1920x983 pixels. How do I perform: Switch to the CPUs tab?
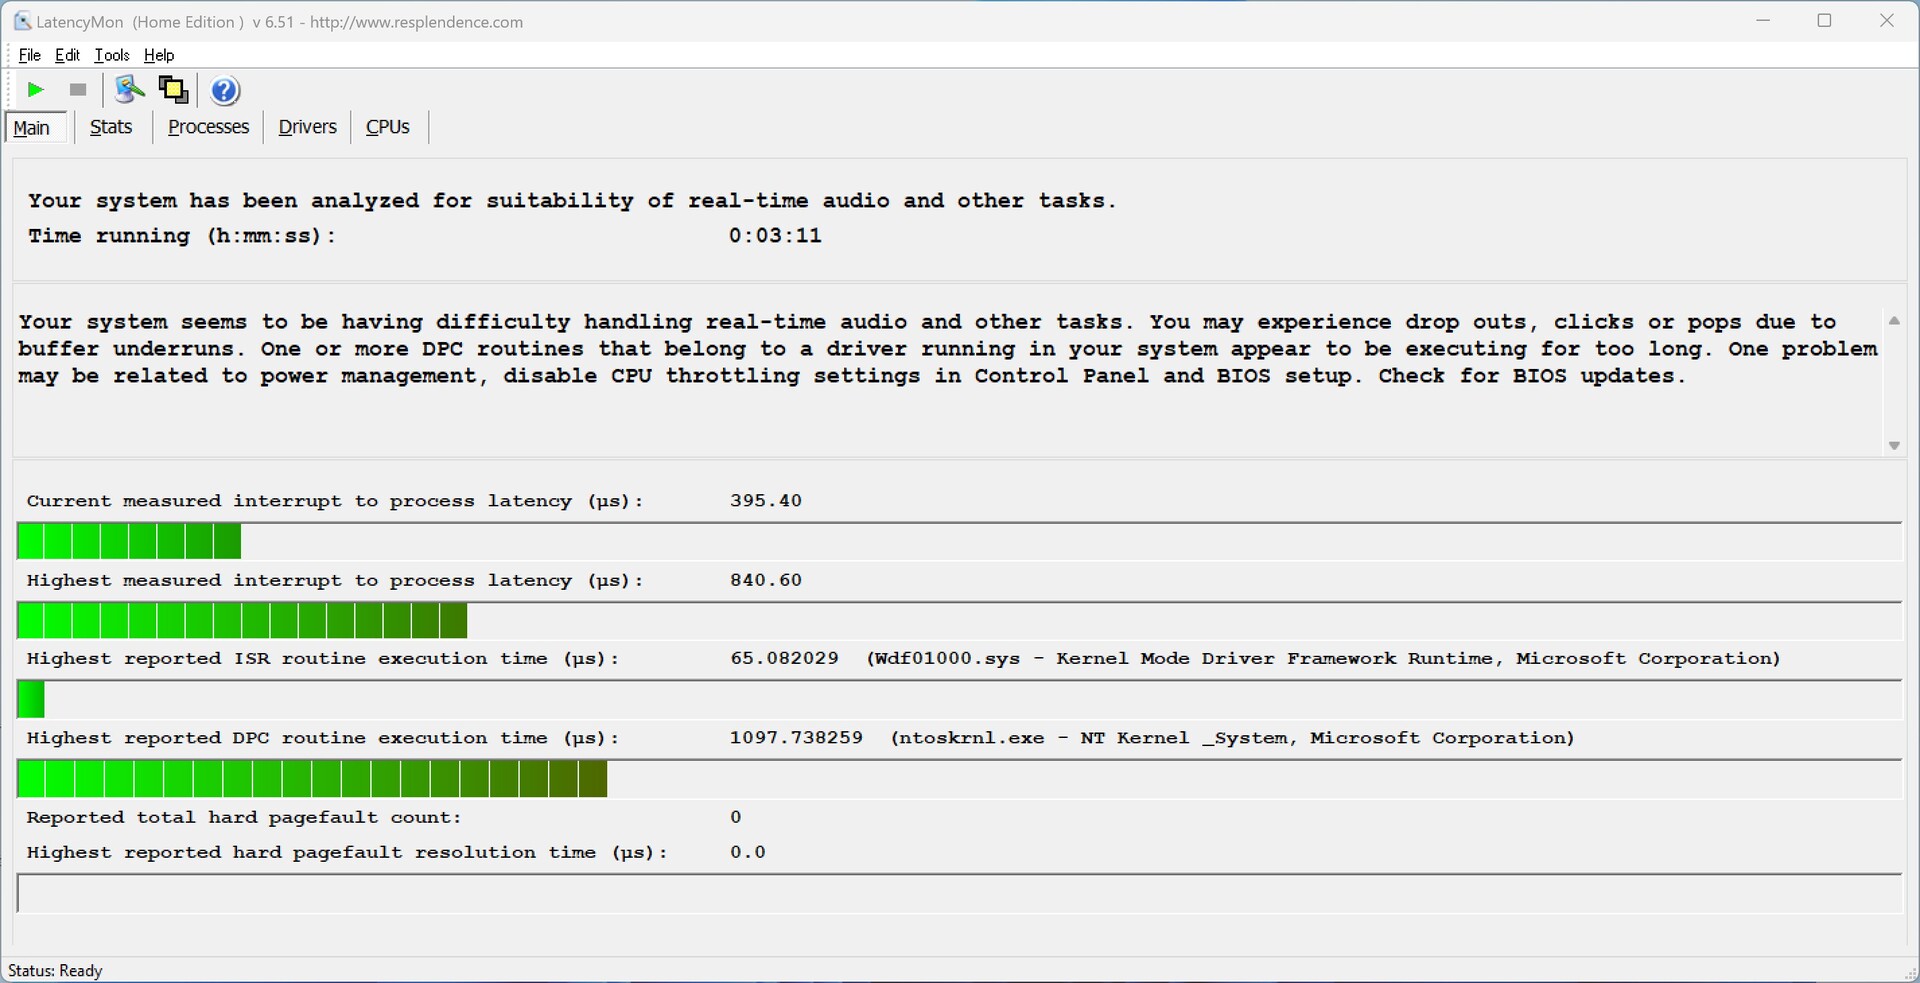pyautogui.click(x=388, y=127)
